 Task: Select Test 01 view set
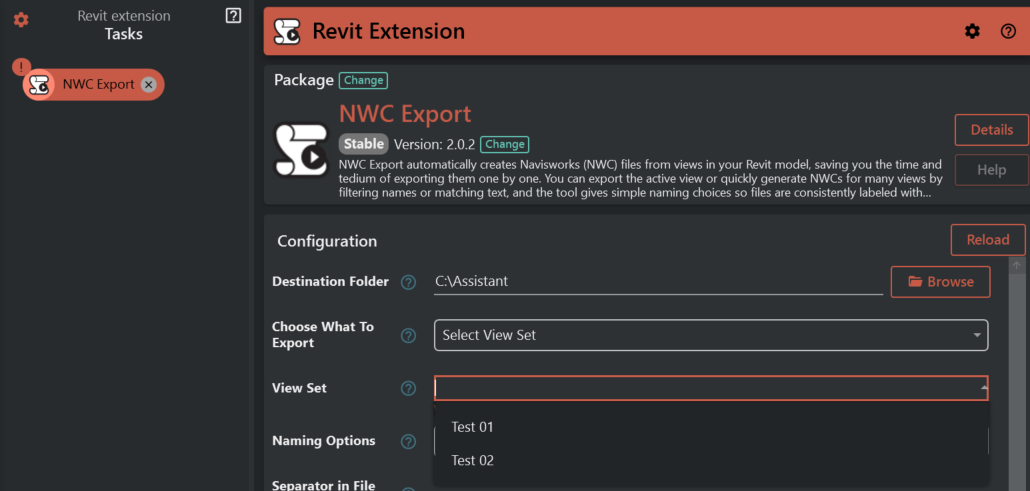[711, 427]
